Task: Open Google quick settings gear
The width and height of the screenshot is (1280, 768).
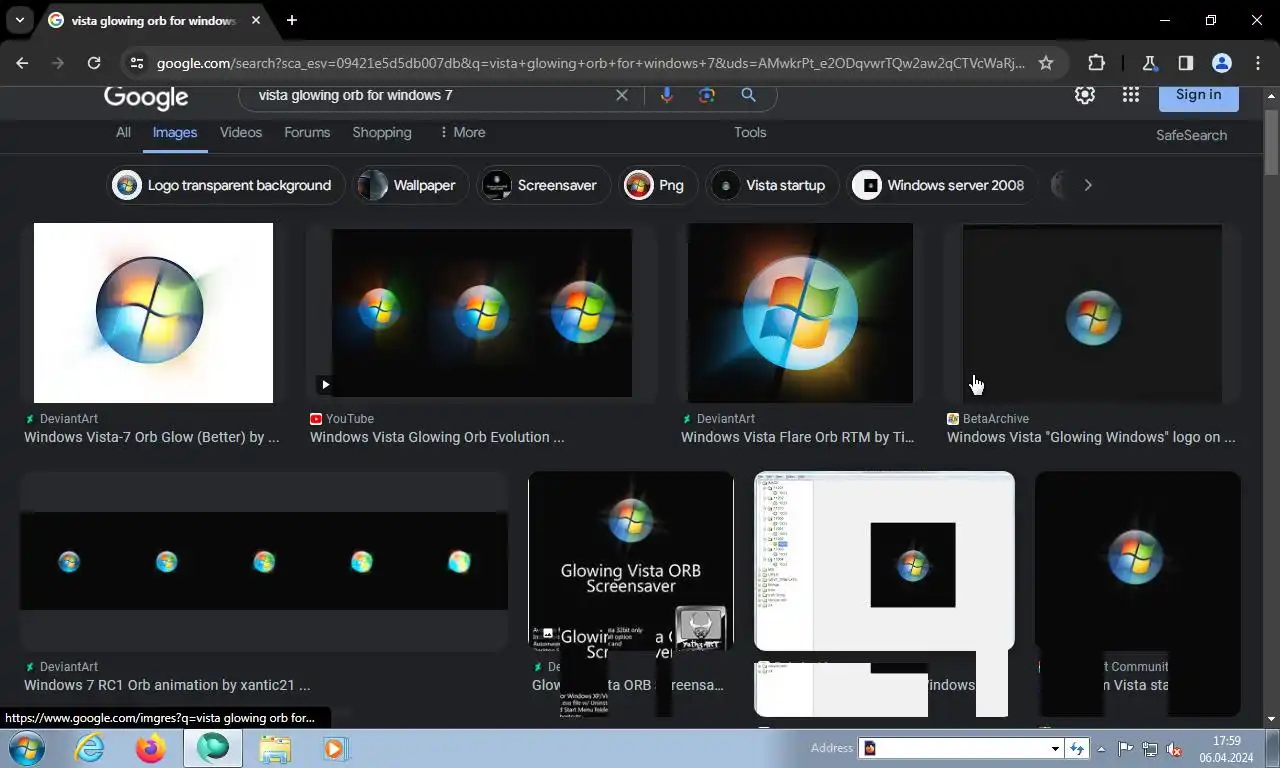Action: pos(1085,95)
